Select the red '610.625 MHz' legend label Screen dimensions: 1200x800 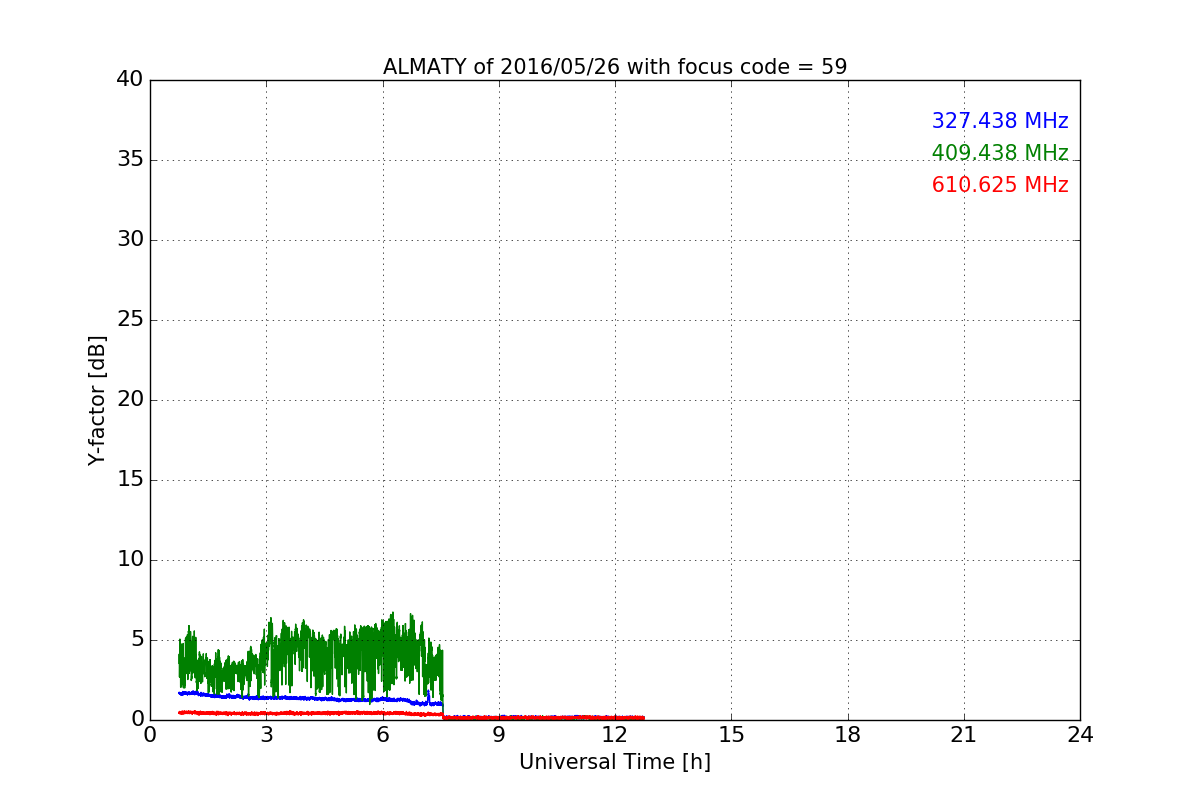(x=1000, y=185)
